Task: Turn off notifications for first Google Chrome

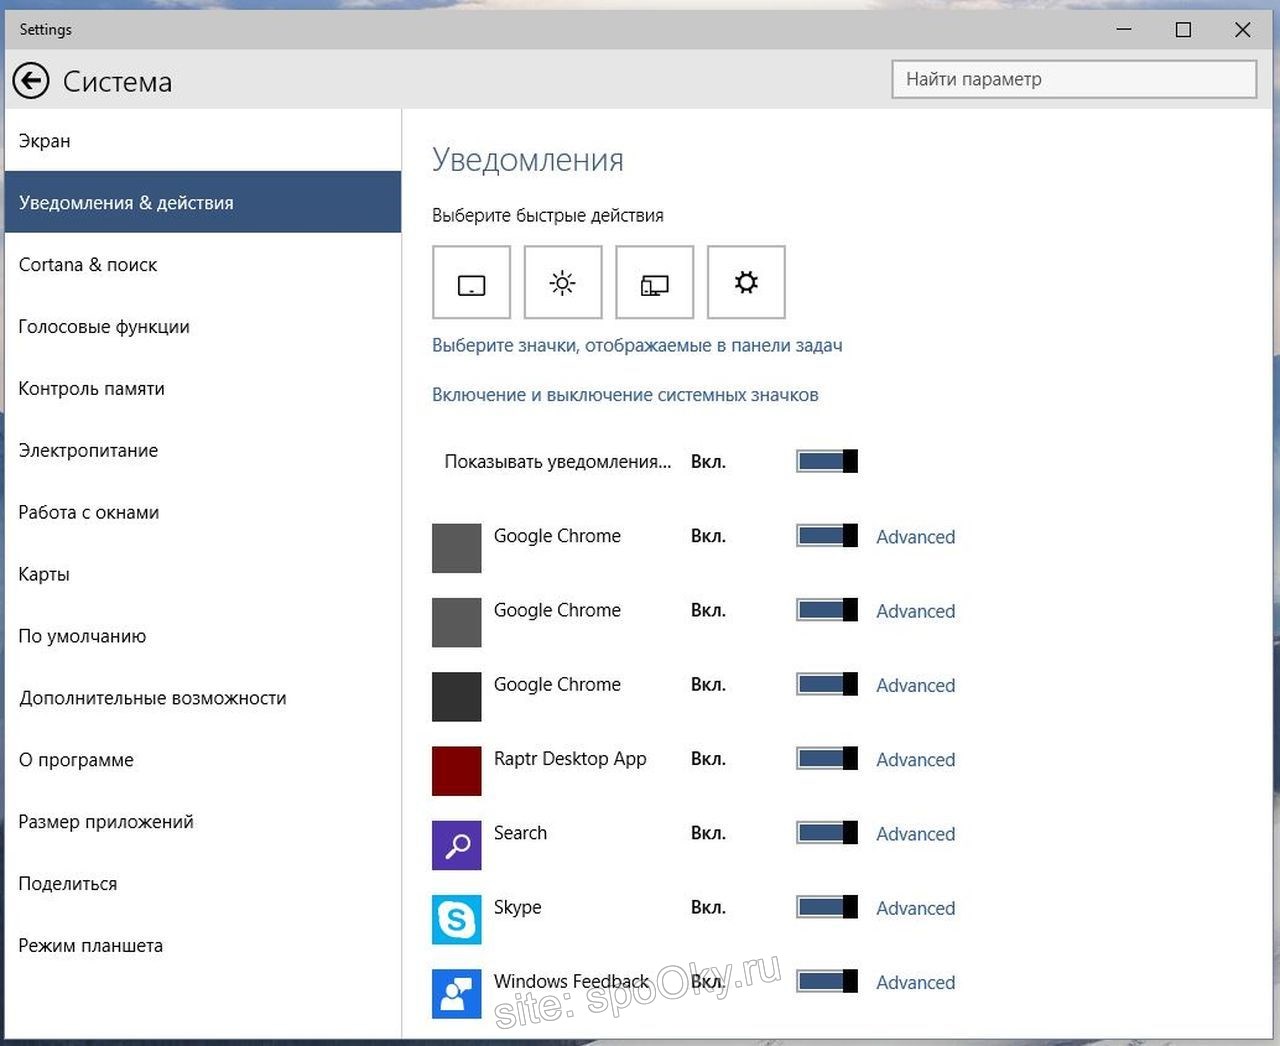Action: pos(827,535)
